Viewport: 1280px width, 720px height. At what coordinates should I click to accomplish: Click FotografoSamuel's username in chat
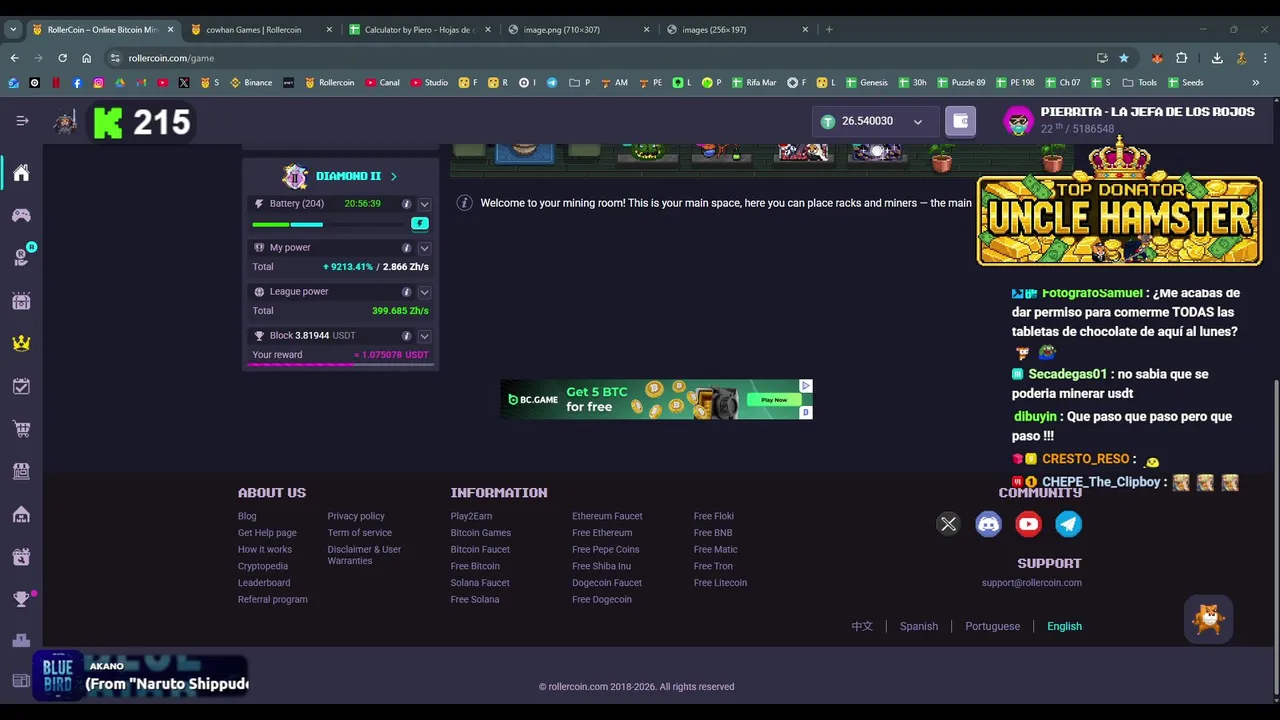(1091, 293)
